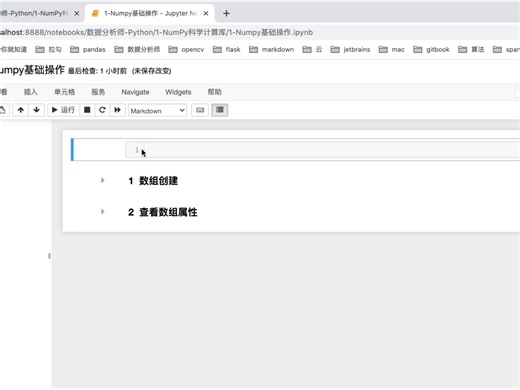Open the pandas bookmark folder

(88, 50)
